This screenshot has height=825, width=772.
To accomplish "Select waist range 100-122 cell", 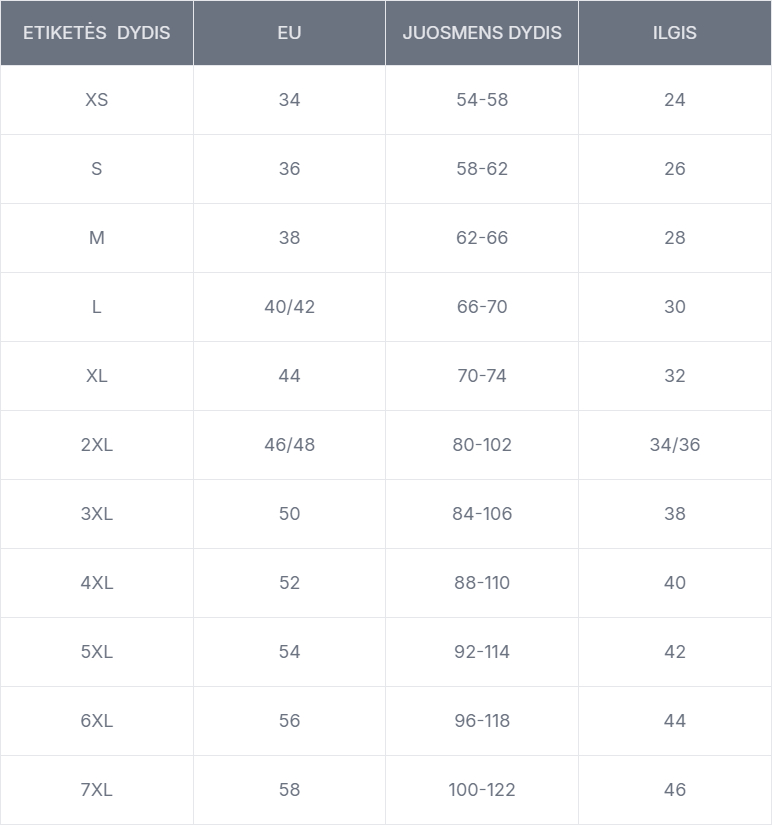I will click(482, 790).
